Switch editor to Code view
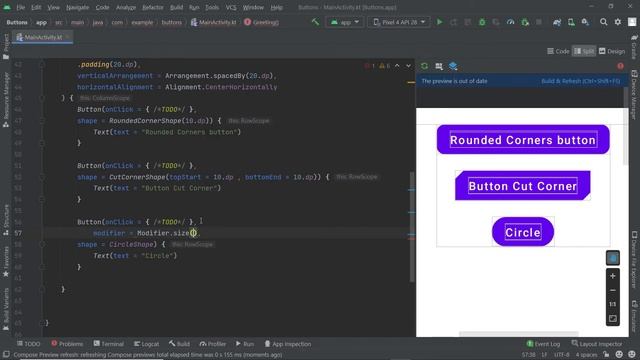Viewport: 640px width, 360px height. click(x=558, y=51)
